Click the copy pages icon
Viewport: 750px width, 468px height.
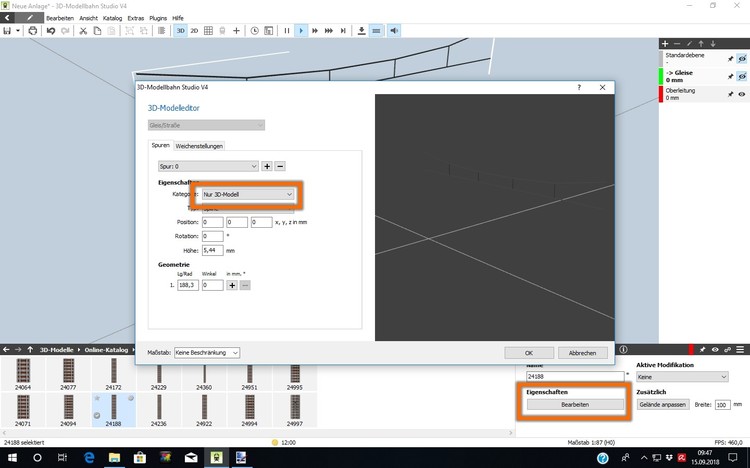(97, 31)
